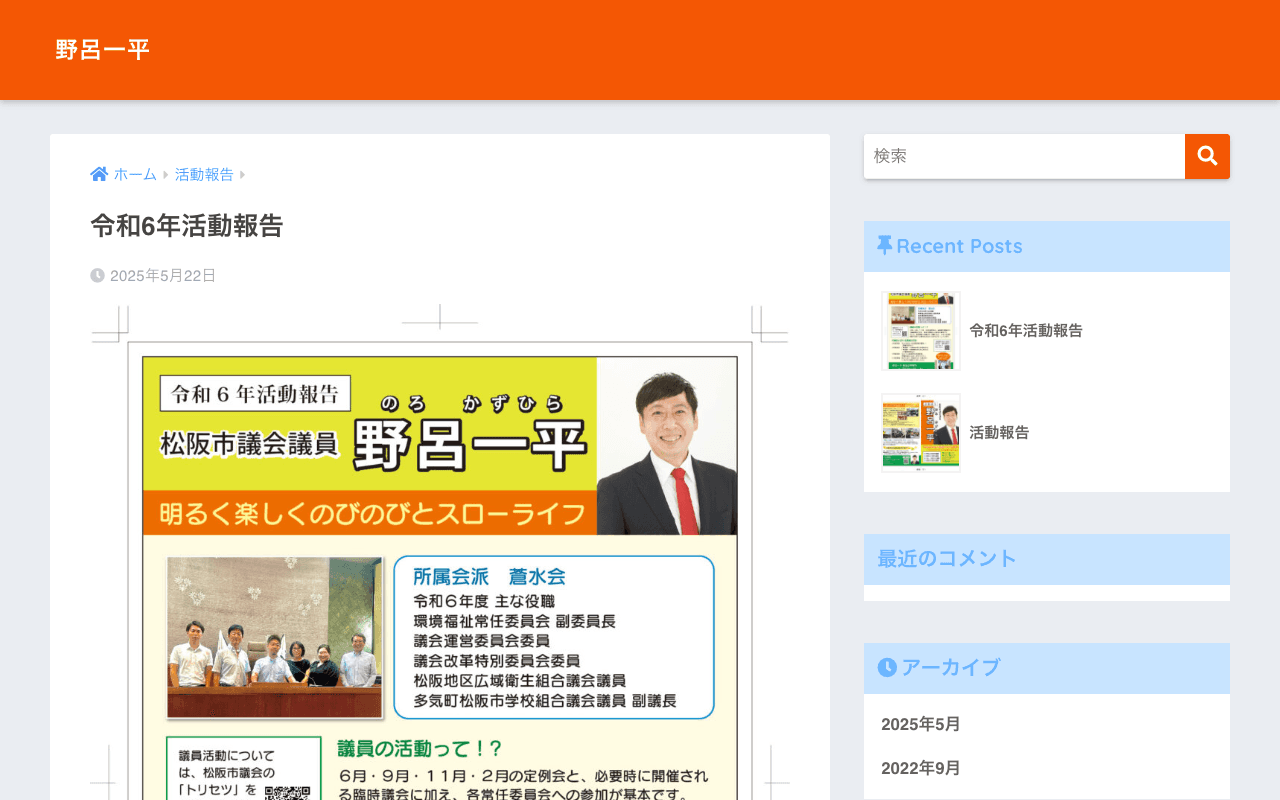Click the 2025年5月22日 post date
The image size is (1280, 800).
pyautogui.click(x=163, y=275)
